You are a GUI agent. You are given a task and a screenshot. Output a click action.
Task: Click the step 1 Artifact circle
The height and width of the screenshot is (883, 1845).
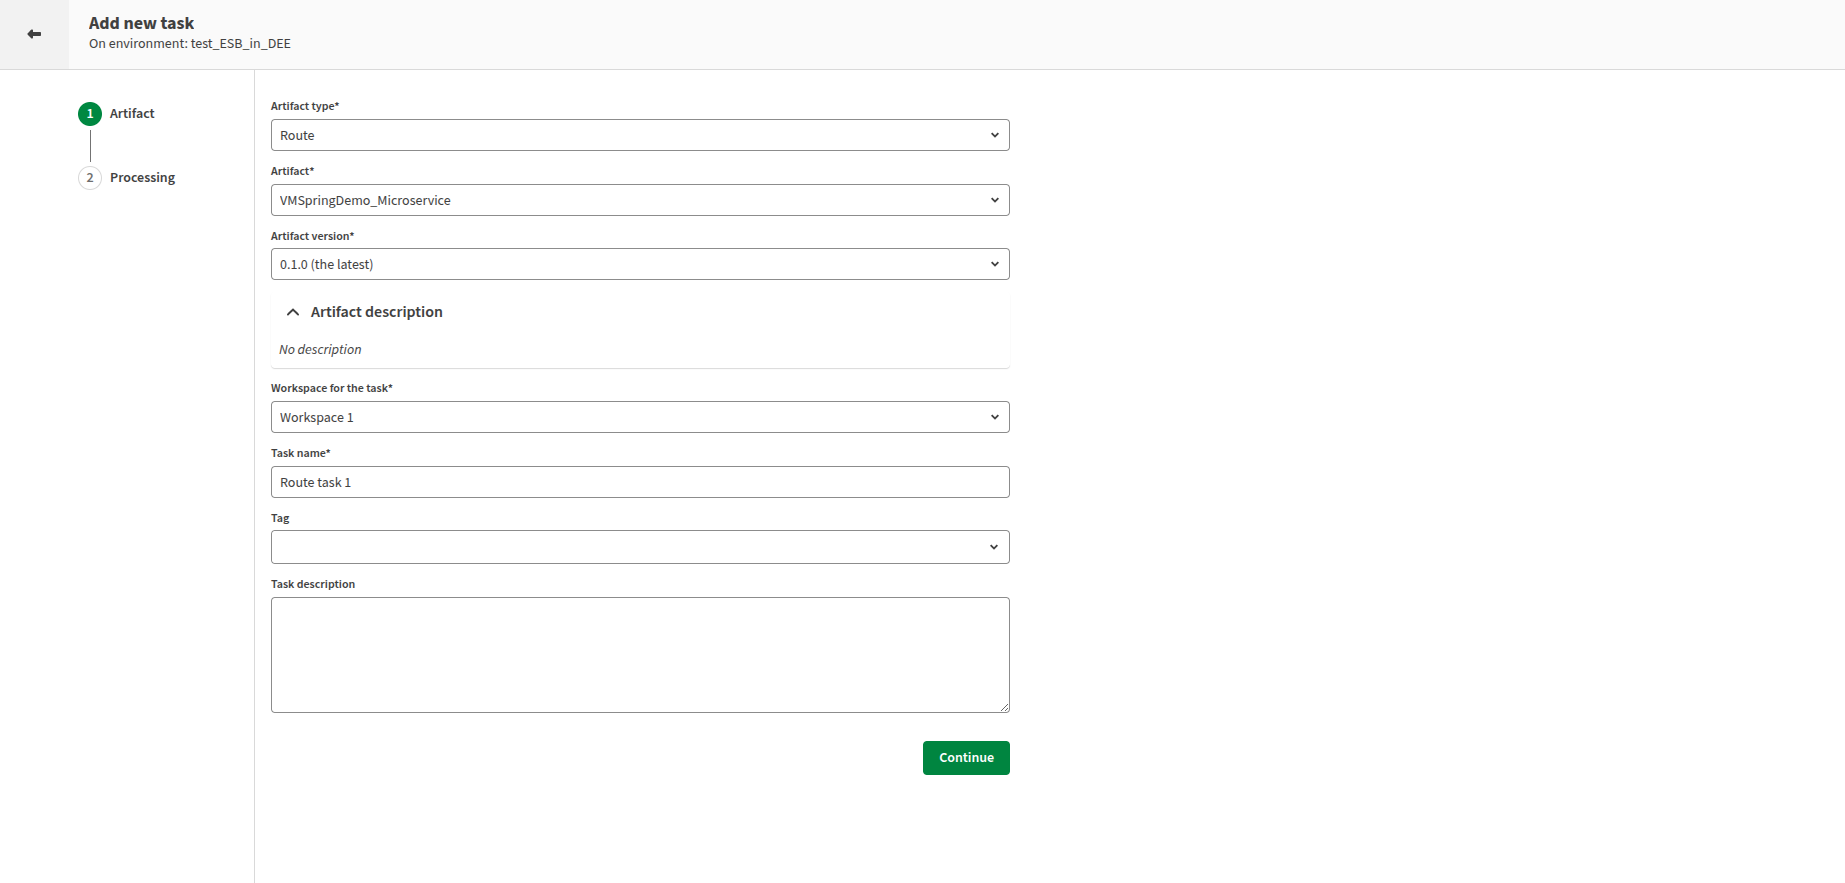(90, 114)
